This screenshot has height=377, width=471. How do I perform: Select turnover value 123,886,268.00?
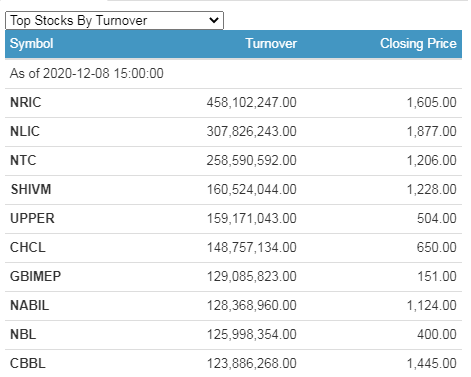coord(252,363)
